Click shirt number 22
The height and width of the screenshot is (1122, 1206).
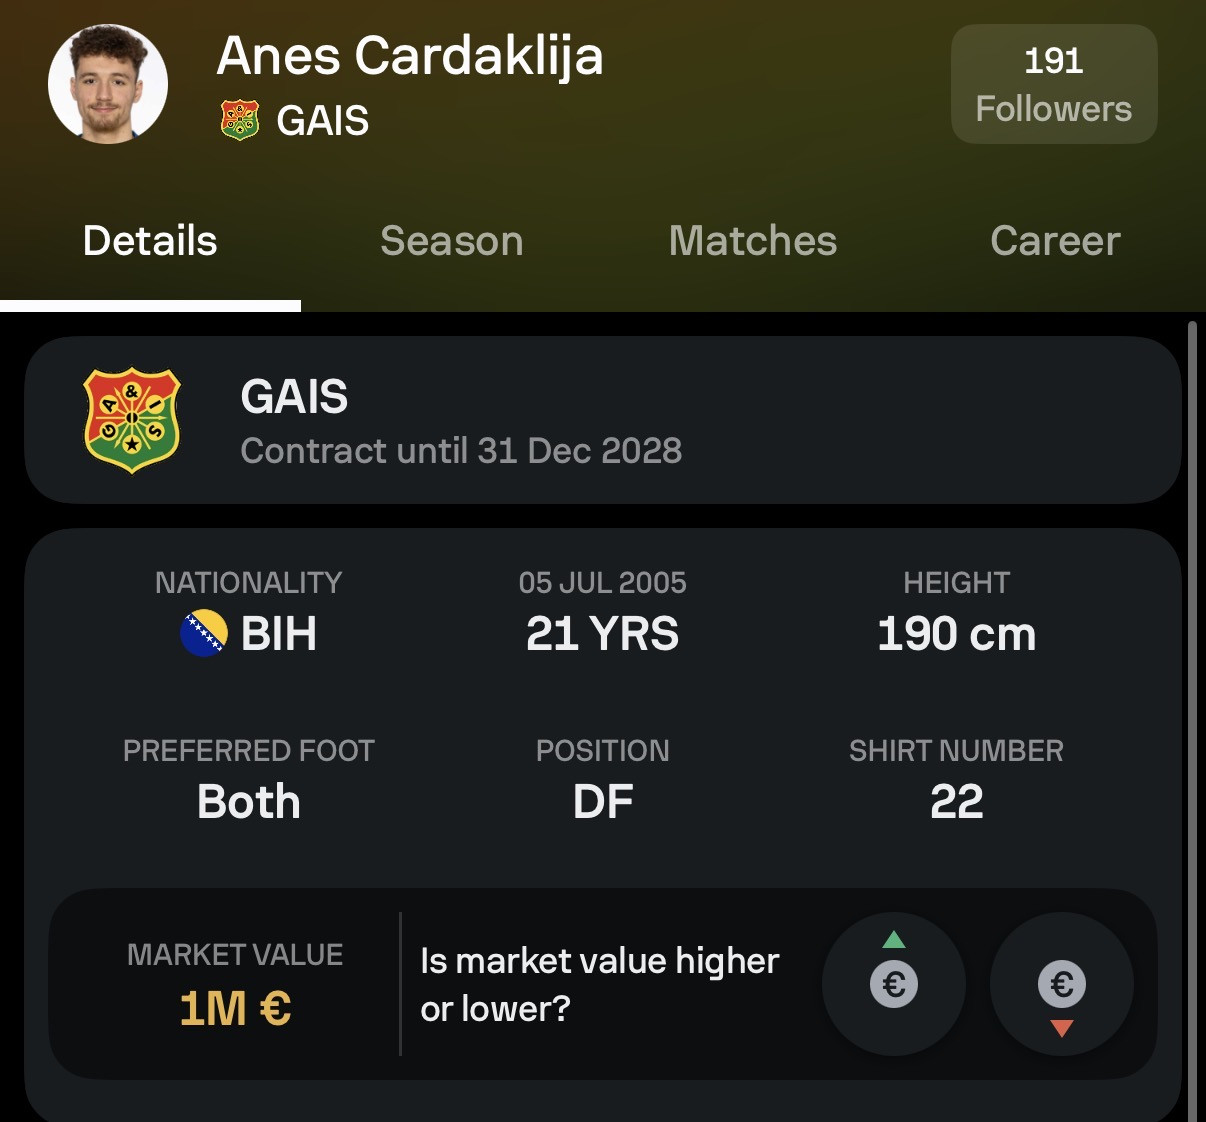point(957,802)
